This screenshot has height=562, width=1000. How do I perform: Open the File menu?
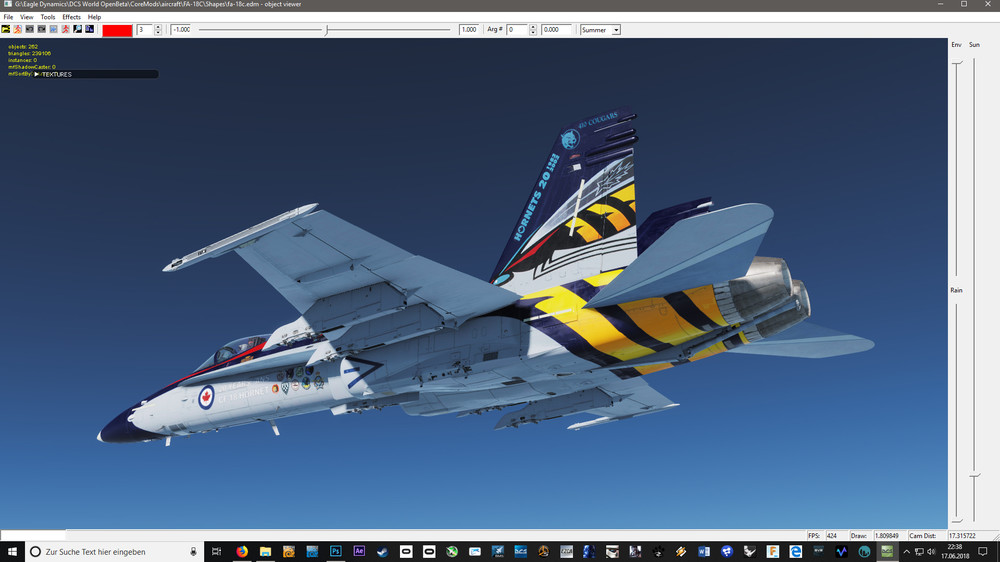(x=8, y=17)
